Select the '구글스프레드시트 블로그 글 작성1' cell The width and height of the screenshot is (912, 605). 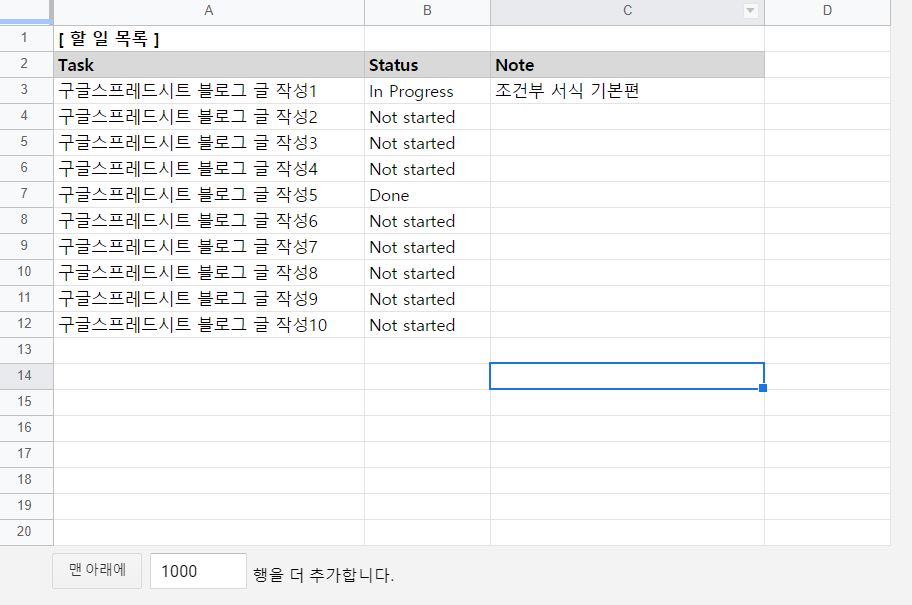(x=209, y=91)
